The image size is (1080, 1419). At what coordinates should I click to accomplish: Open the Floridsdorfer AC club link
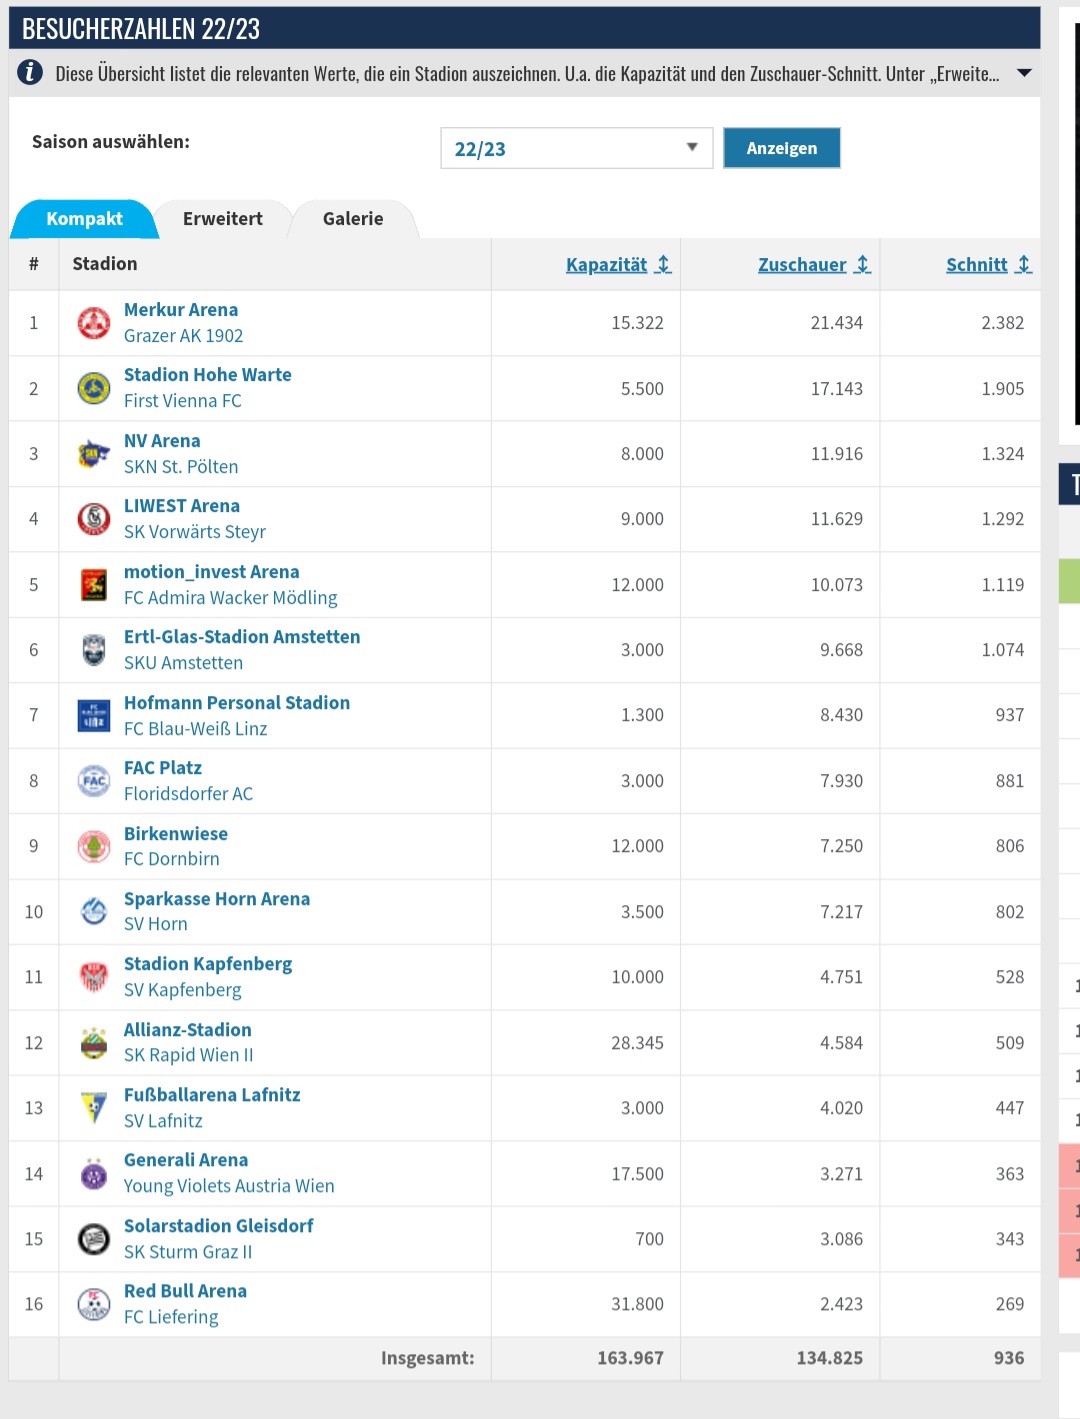coord(189,794)
